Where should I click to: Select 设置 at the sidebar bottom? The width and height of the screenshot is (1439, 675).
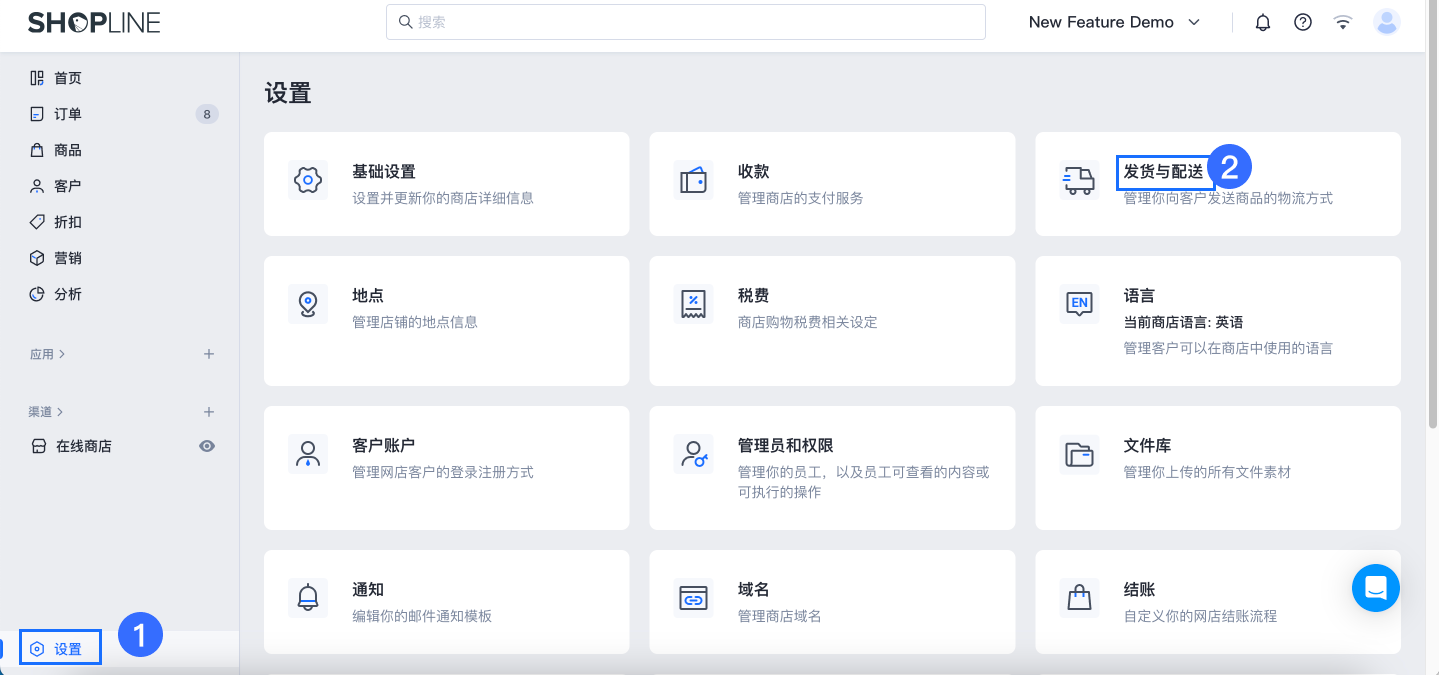pyautogui.click(x=68, y=649)
